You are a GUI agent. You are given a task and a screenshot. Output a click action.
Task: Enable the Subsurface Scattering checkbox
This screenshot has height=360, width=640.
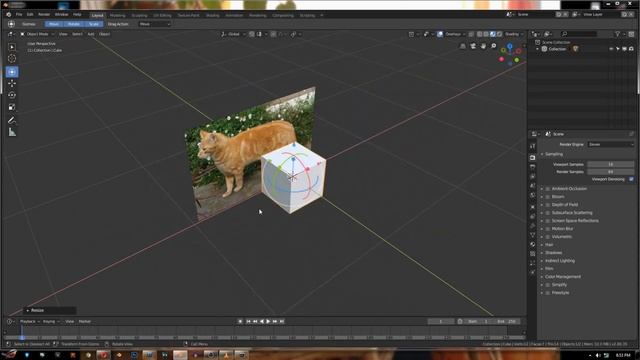tap(548, 213)
